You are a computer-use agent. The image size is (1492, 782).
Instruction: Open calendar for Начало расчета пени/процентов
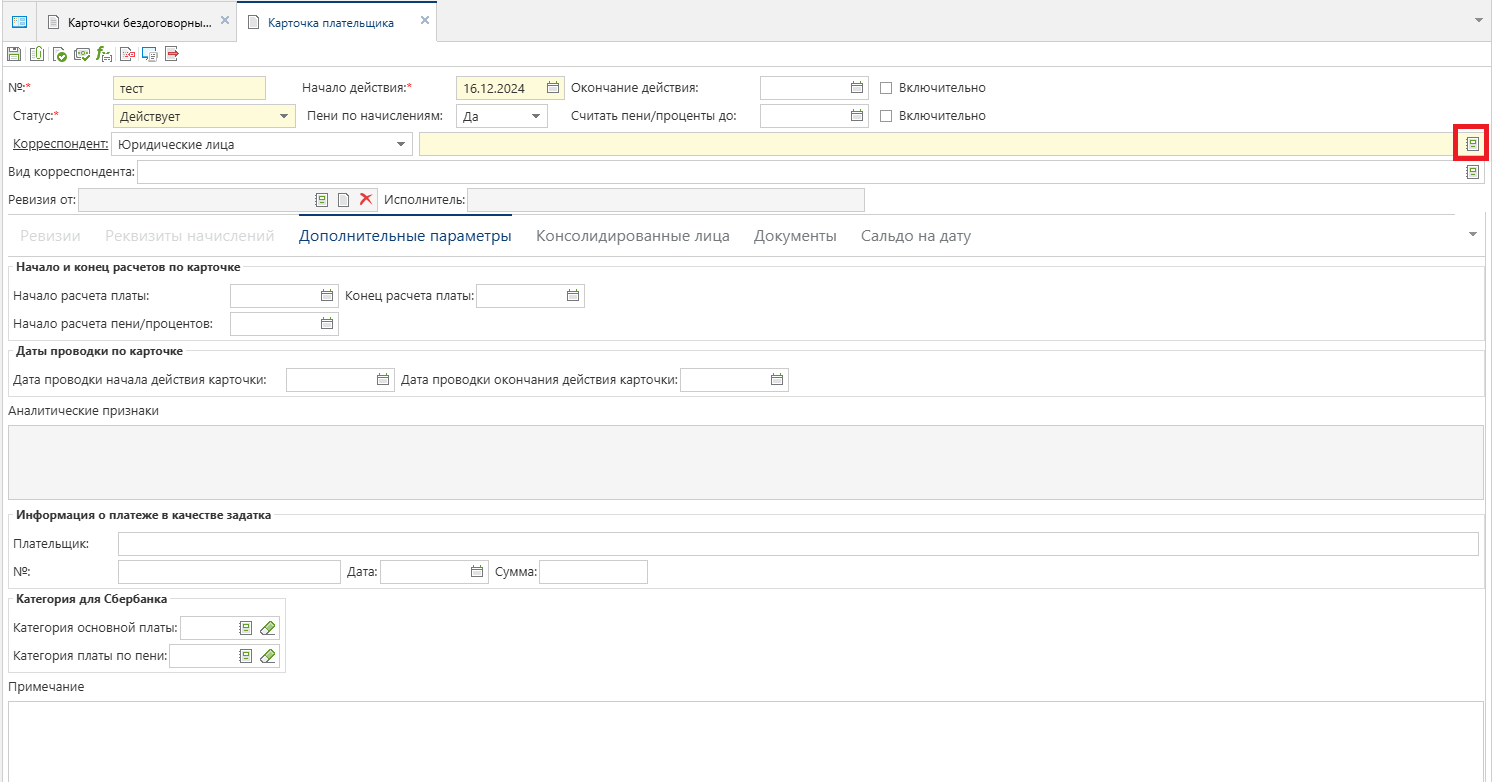327,324
